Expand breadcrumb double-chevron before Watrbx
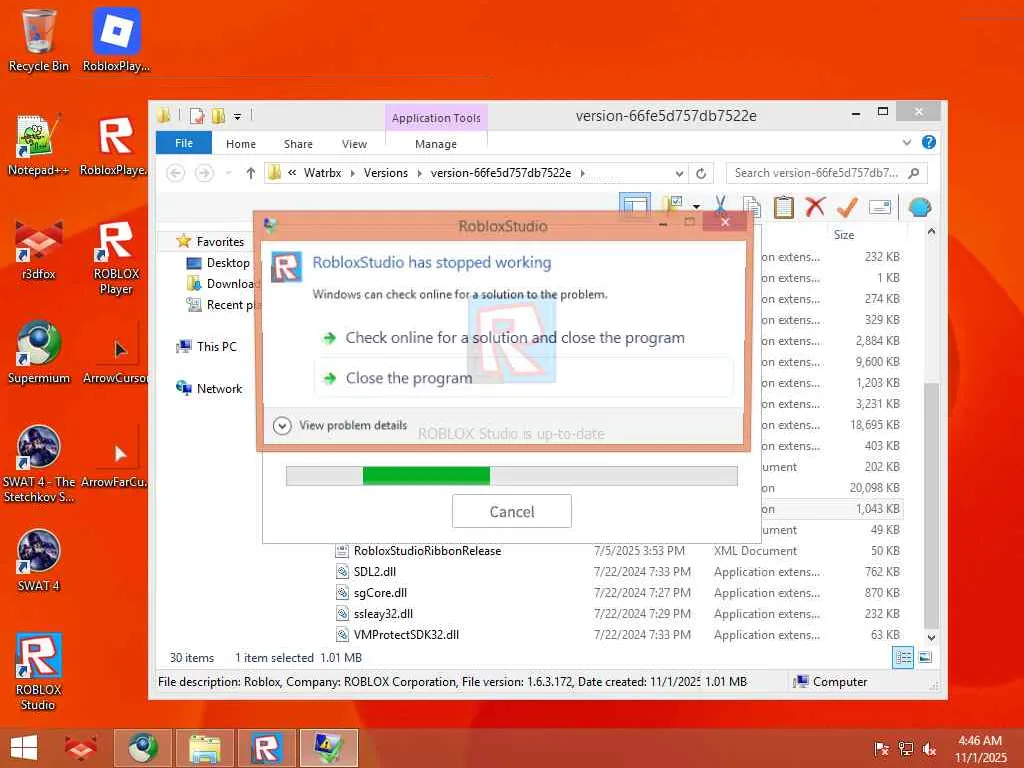 click(x=292, y=173)
